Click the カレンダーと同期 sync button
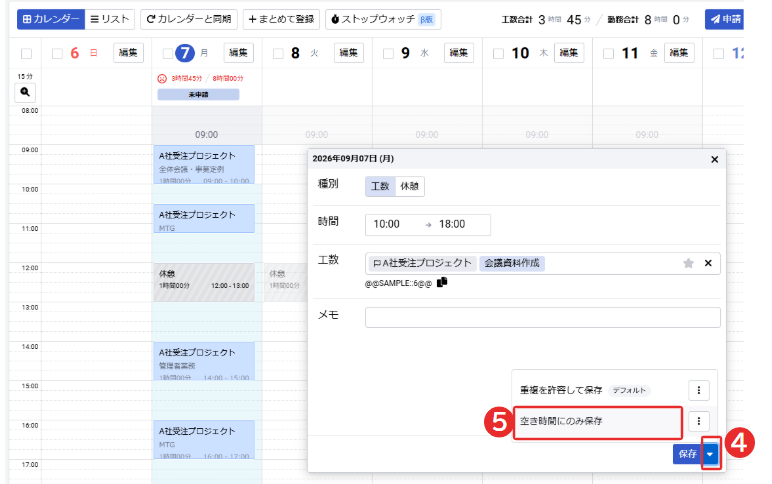Screen dimensions: 772x484 189,19
